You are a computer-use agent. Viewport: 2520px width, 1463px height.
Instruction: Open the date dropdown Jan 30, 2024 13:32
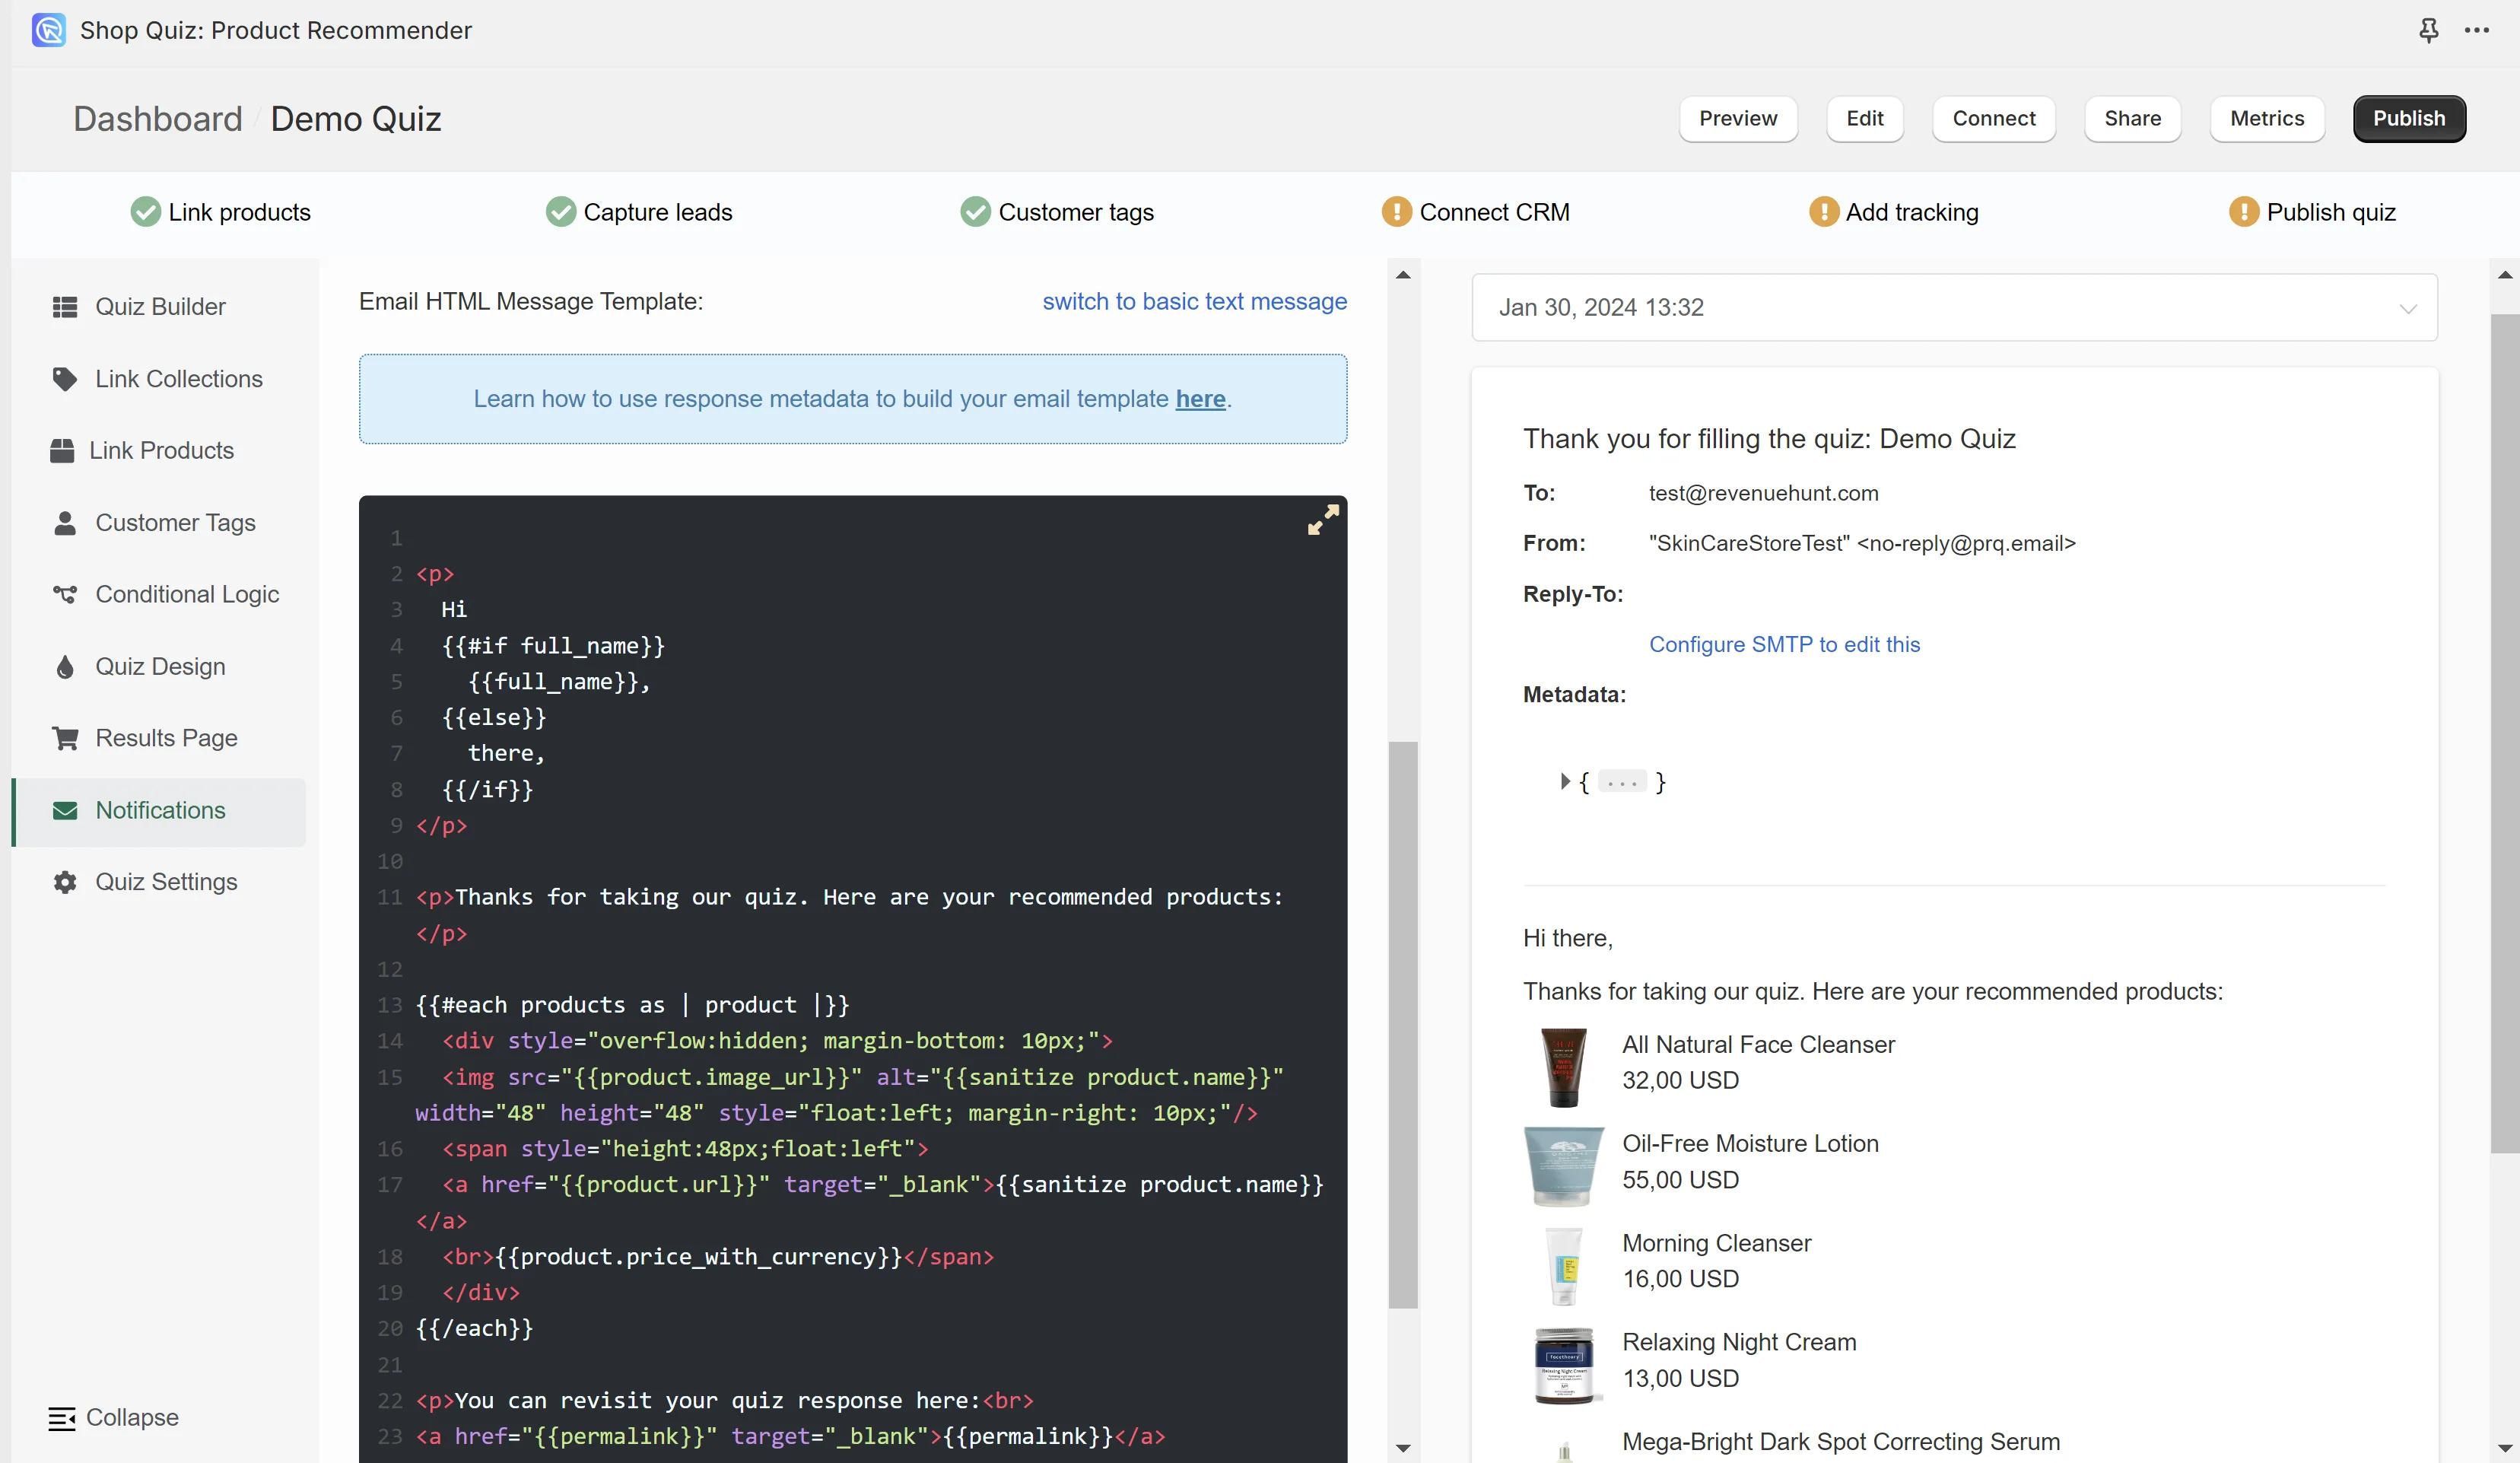1954,308
